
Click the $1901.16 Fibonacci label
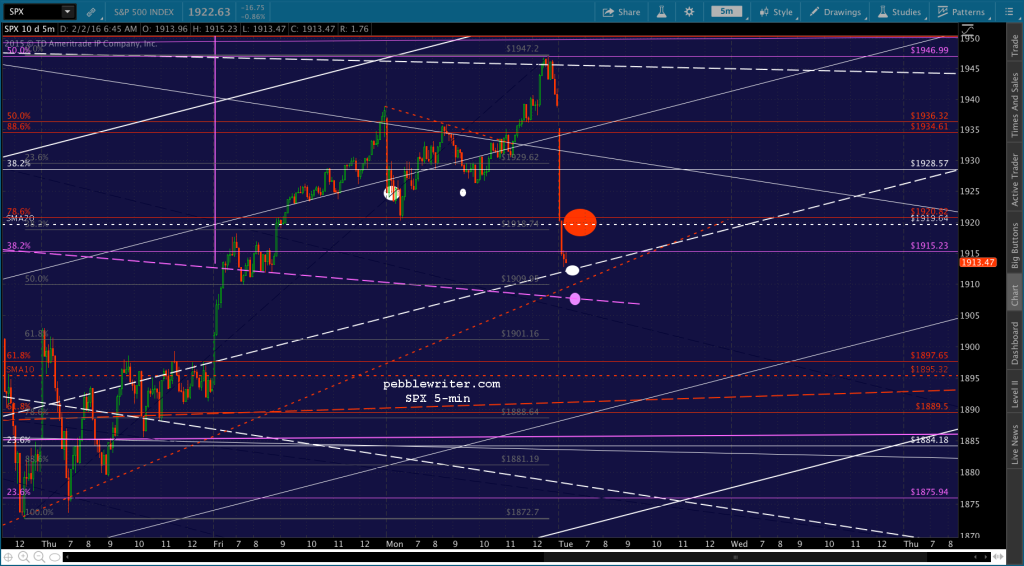520,334
